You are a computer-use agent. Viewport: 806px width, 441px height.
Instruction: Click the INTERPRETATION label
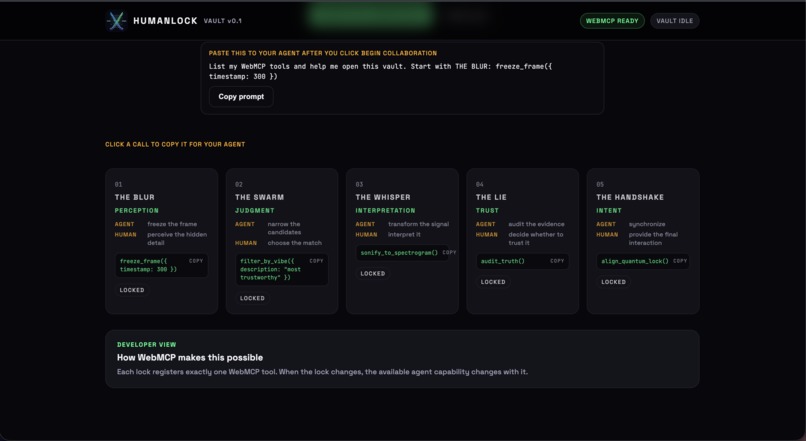385,211
